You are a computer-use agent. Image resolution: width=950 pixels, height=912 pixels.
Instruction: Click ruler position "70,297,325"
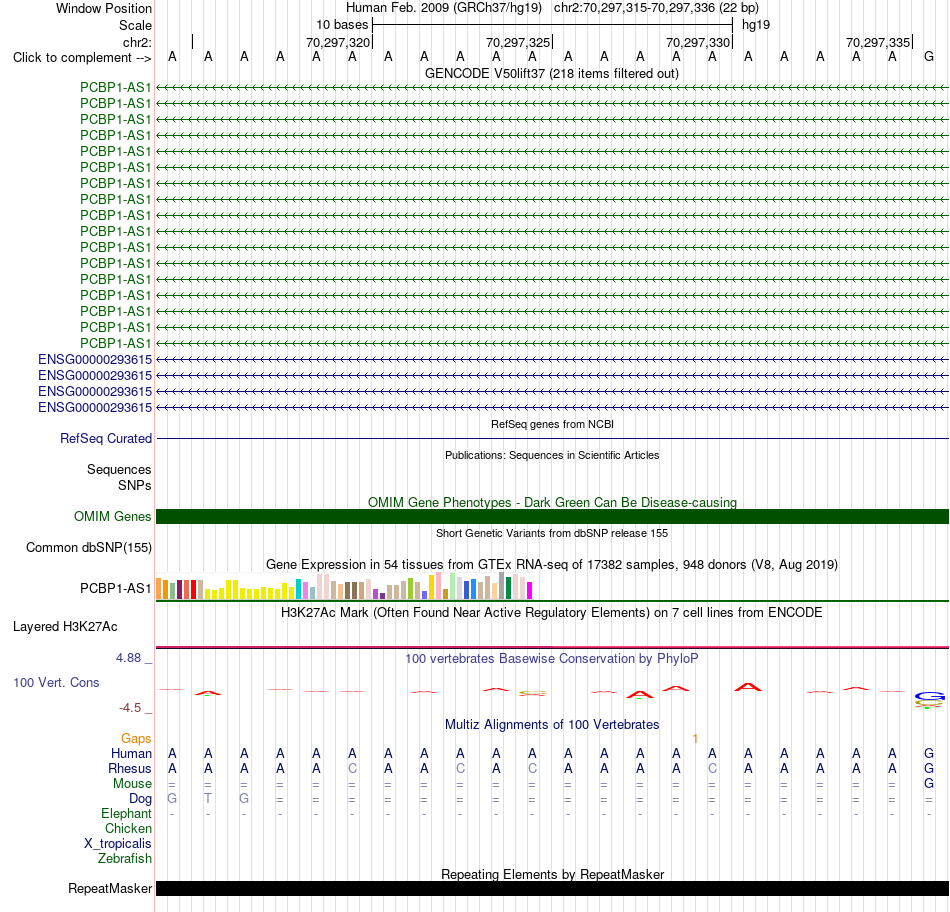coord(518,42)
